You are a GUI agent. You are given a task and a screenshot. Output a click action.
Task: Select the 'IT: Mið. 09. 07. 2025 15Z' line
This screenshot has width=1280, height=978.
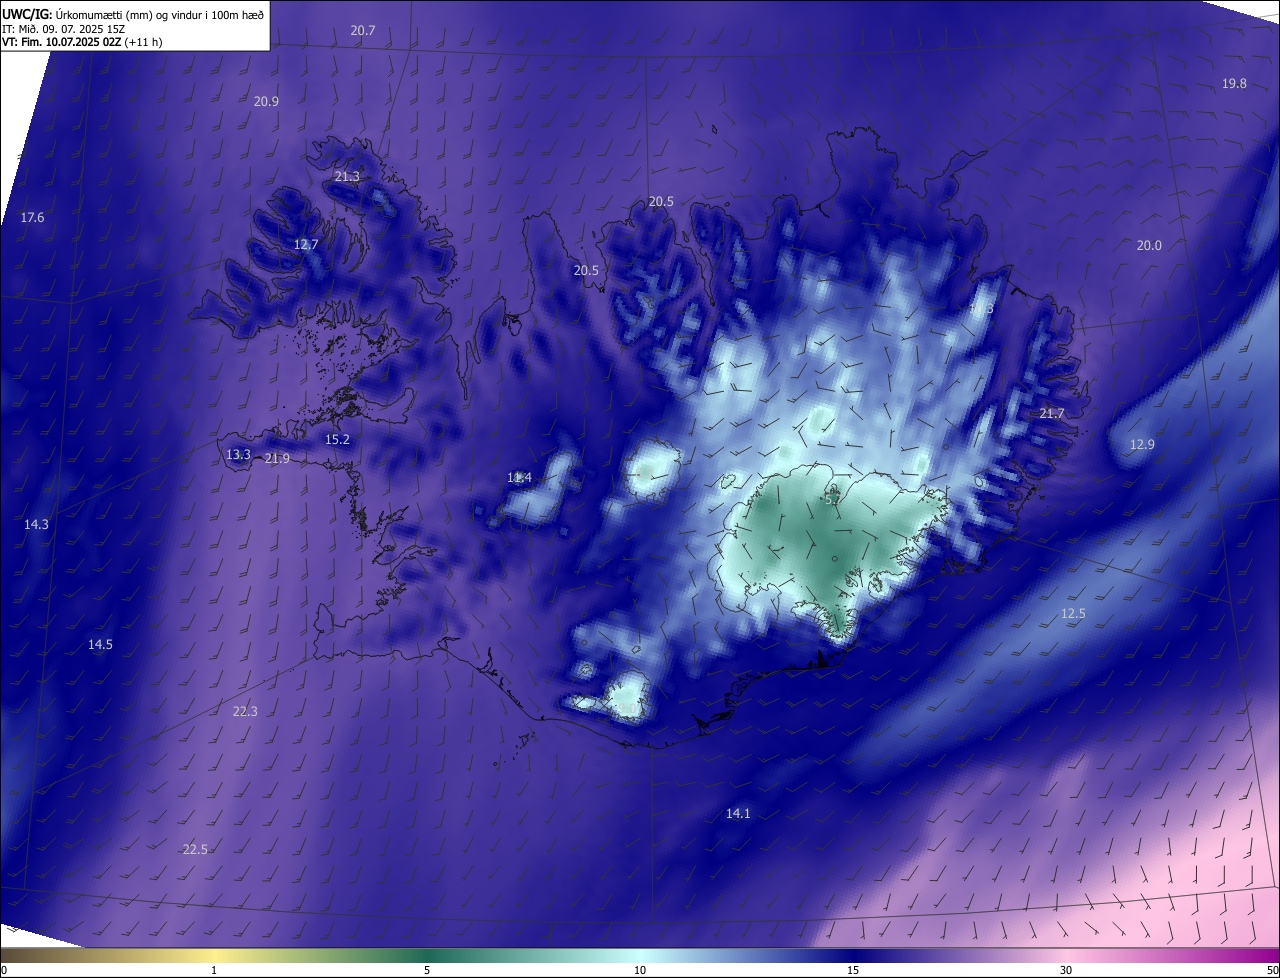point(63,29)
